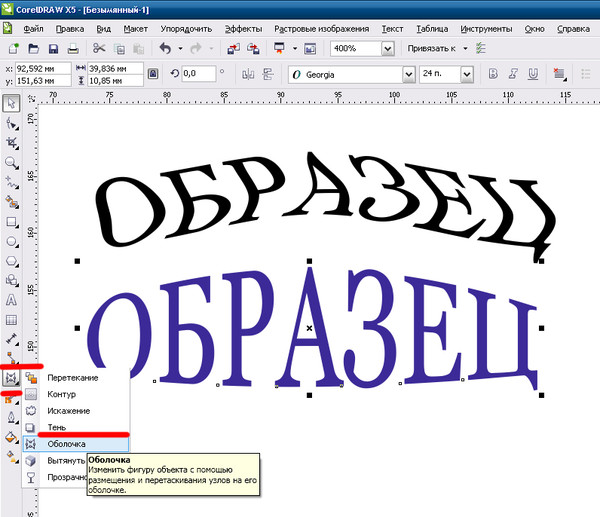Click the blue ОБРАЗЕЦ text object
Viewport: 600px width, 517px height.
(x=312, y=329)
